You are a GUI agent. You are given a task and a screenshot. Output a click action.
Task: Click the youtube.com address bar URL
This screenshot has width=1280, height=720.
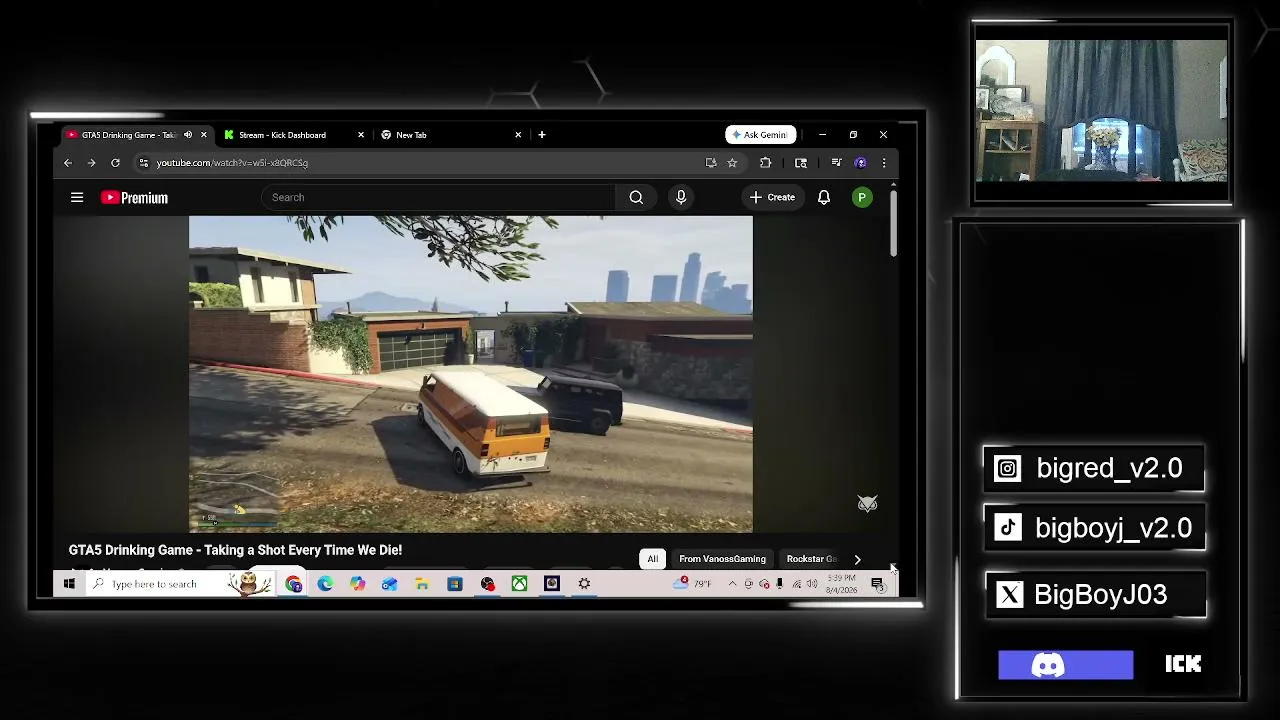232,163
